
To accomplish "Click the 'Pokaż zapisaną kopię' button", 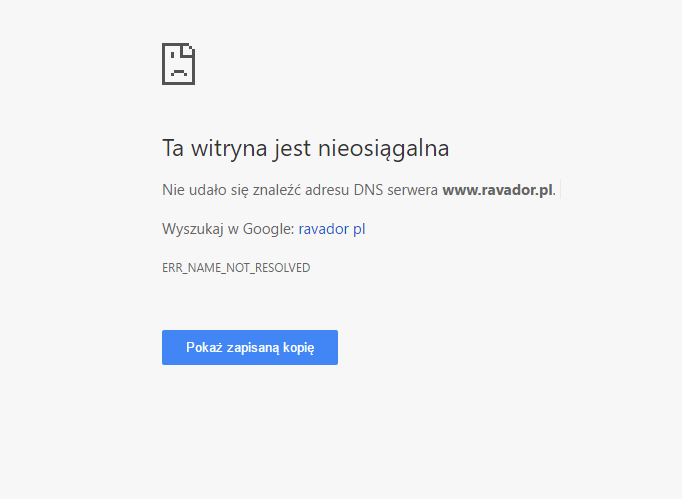I will [x=250, y=347].
